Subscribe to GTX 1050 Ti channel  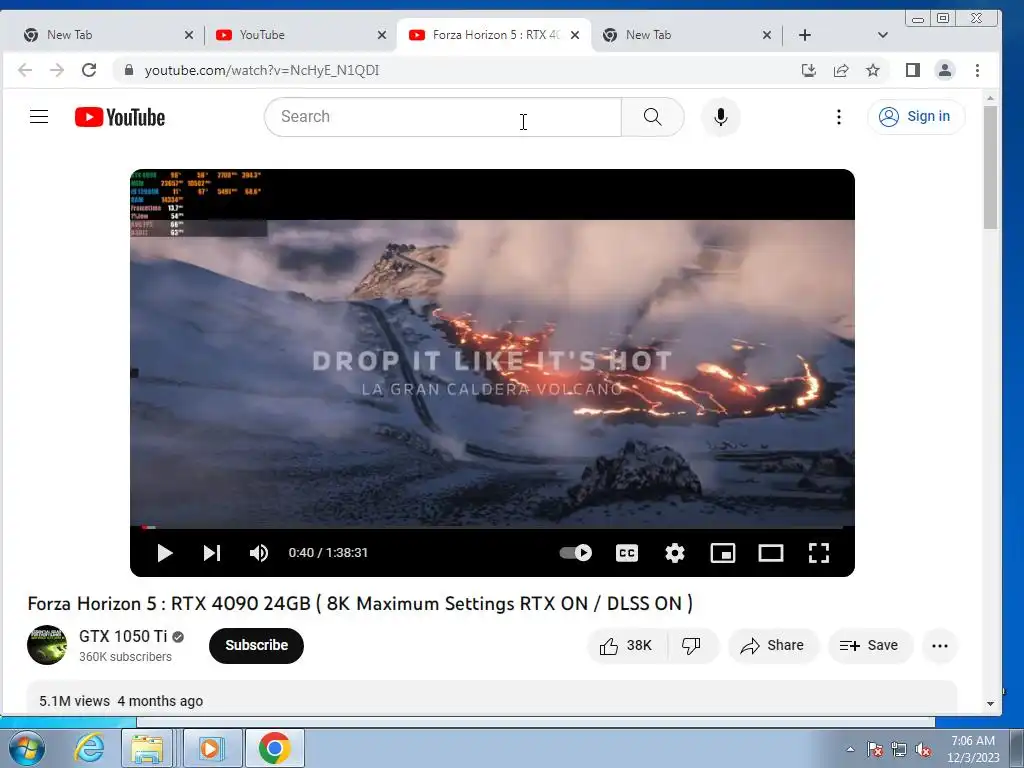tap(256, 645)
